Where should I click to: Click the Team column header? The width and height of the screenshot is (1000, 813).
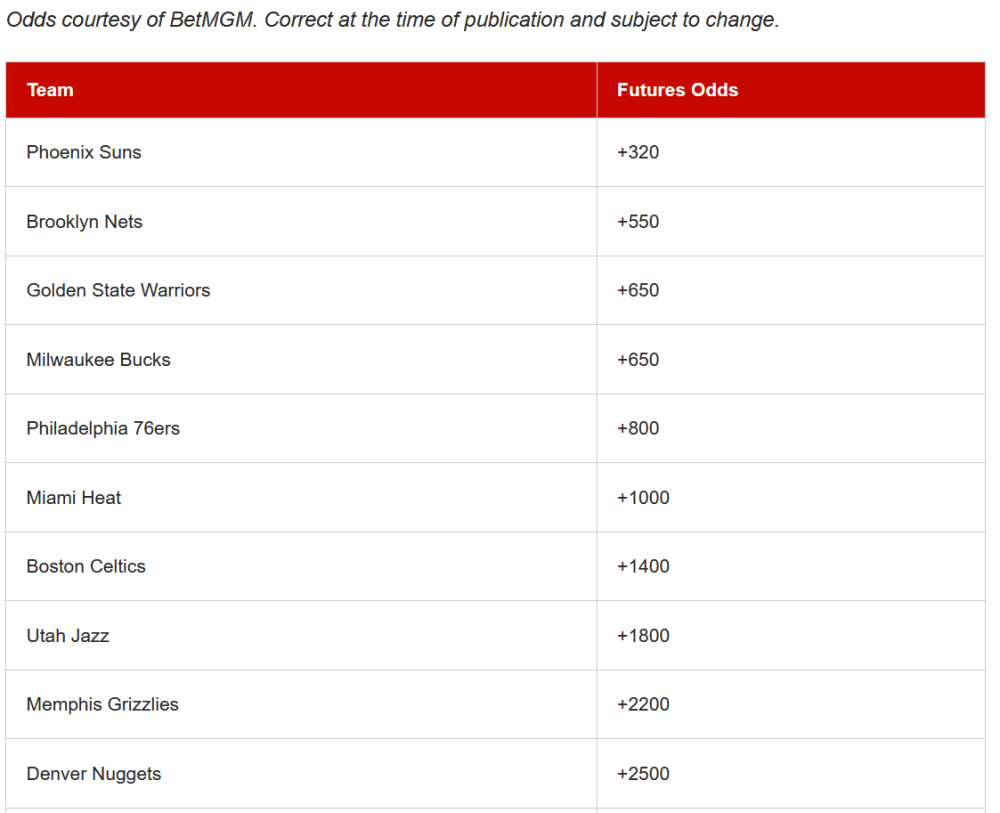pyautogui.click(x=301, y=90)
